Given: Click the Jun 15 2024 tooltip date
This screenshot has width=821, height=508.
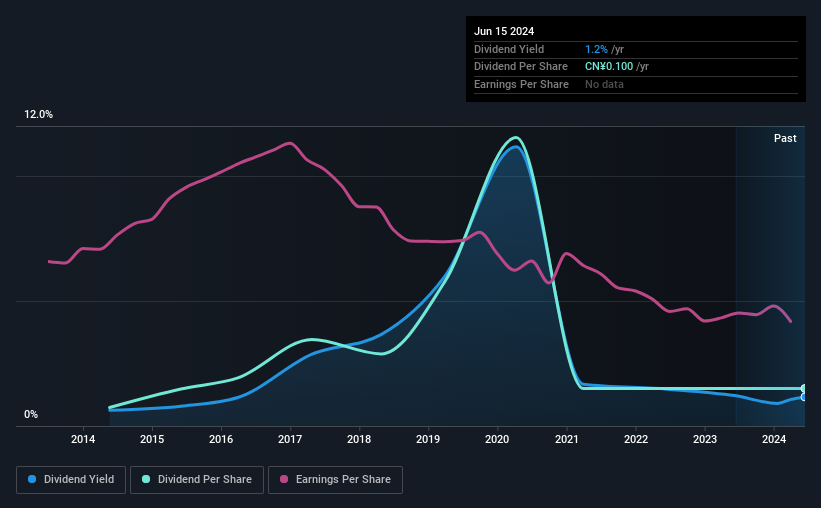Looking at the screenshot, I should click(504, 31).
